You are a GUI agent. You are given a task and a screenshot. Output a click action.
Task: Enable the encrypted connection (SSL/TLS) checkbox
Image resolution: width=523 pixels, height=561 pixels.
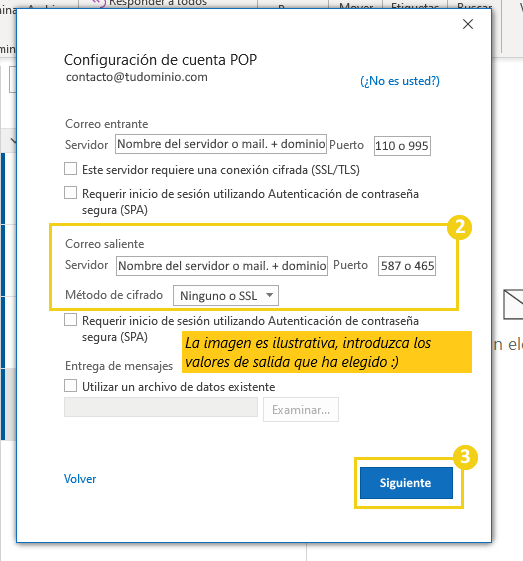[x=70, y=169]
